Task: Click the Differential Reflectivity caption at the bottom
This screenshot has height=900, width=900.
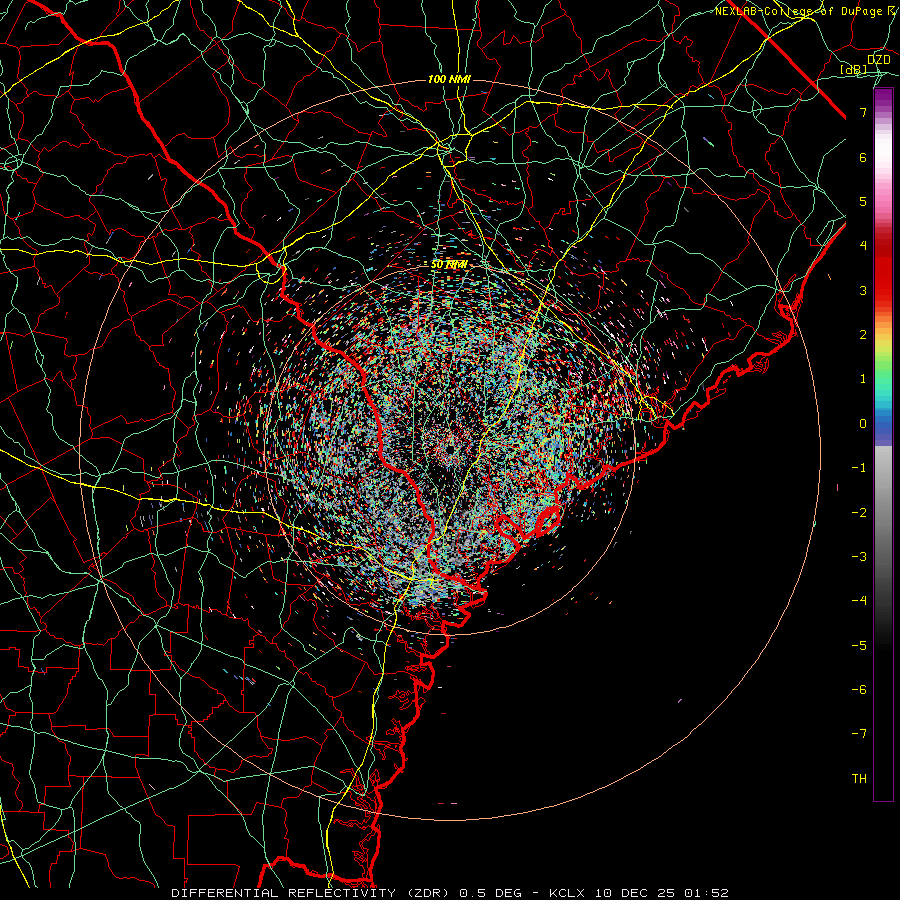Action: (x=450, y=893)
